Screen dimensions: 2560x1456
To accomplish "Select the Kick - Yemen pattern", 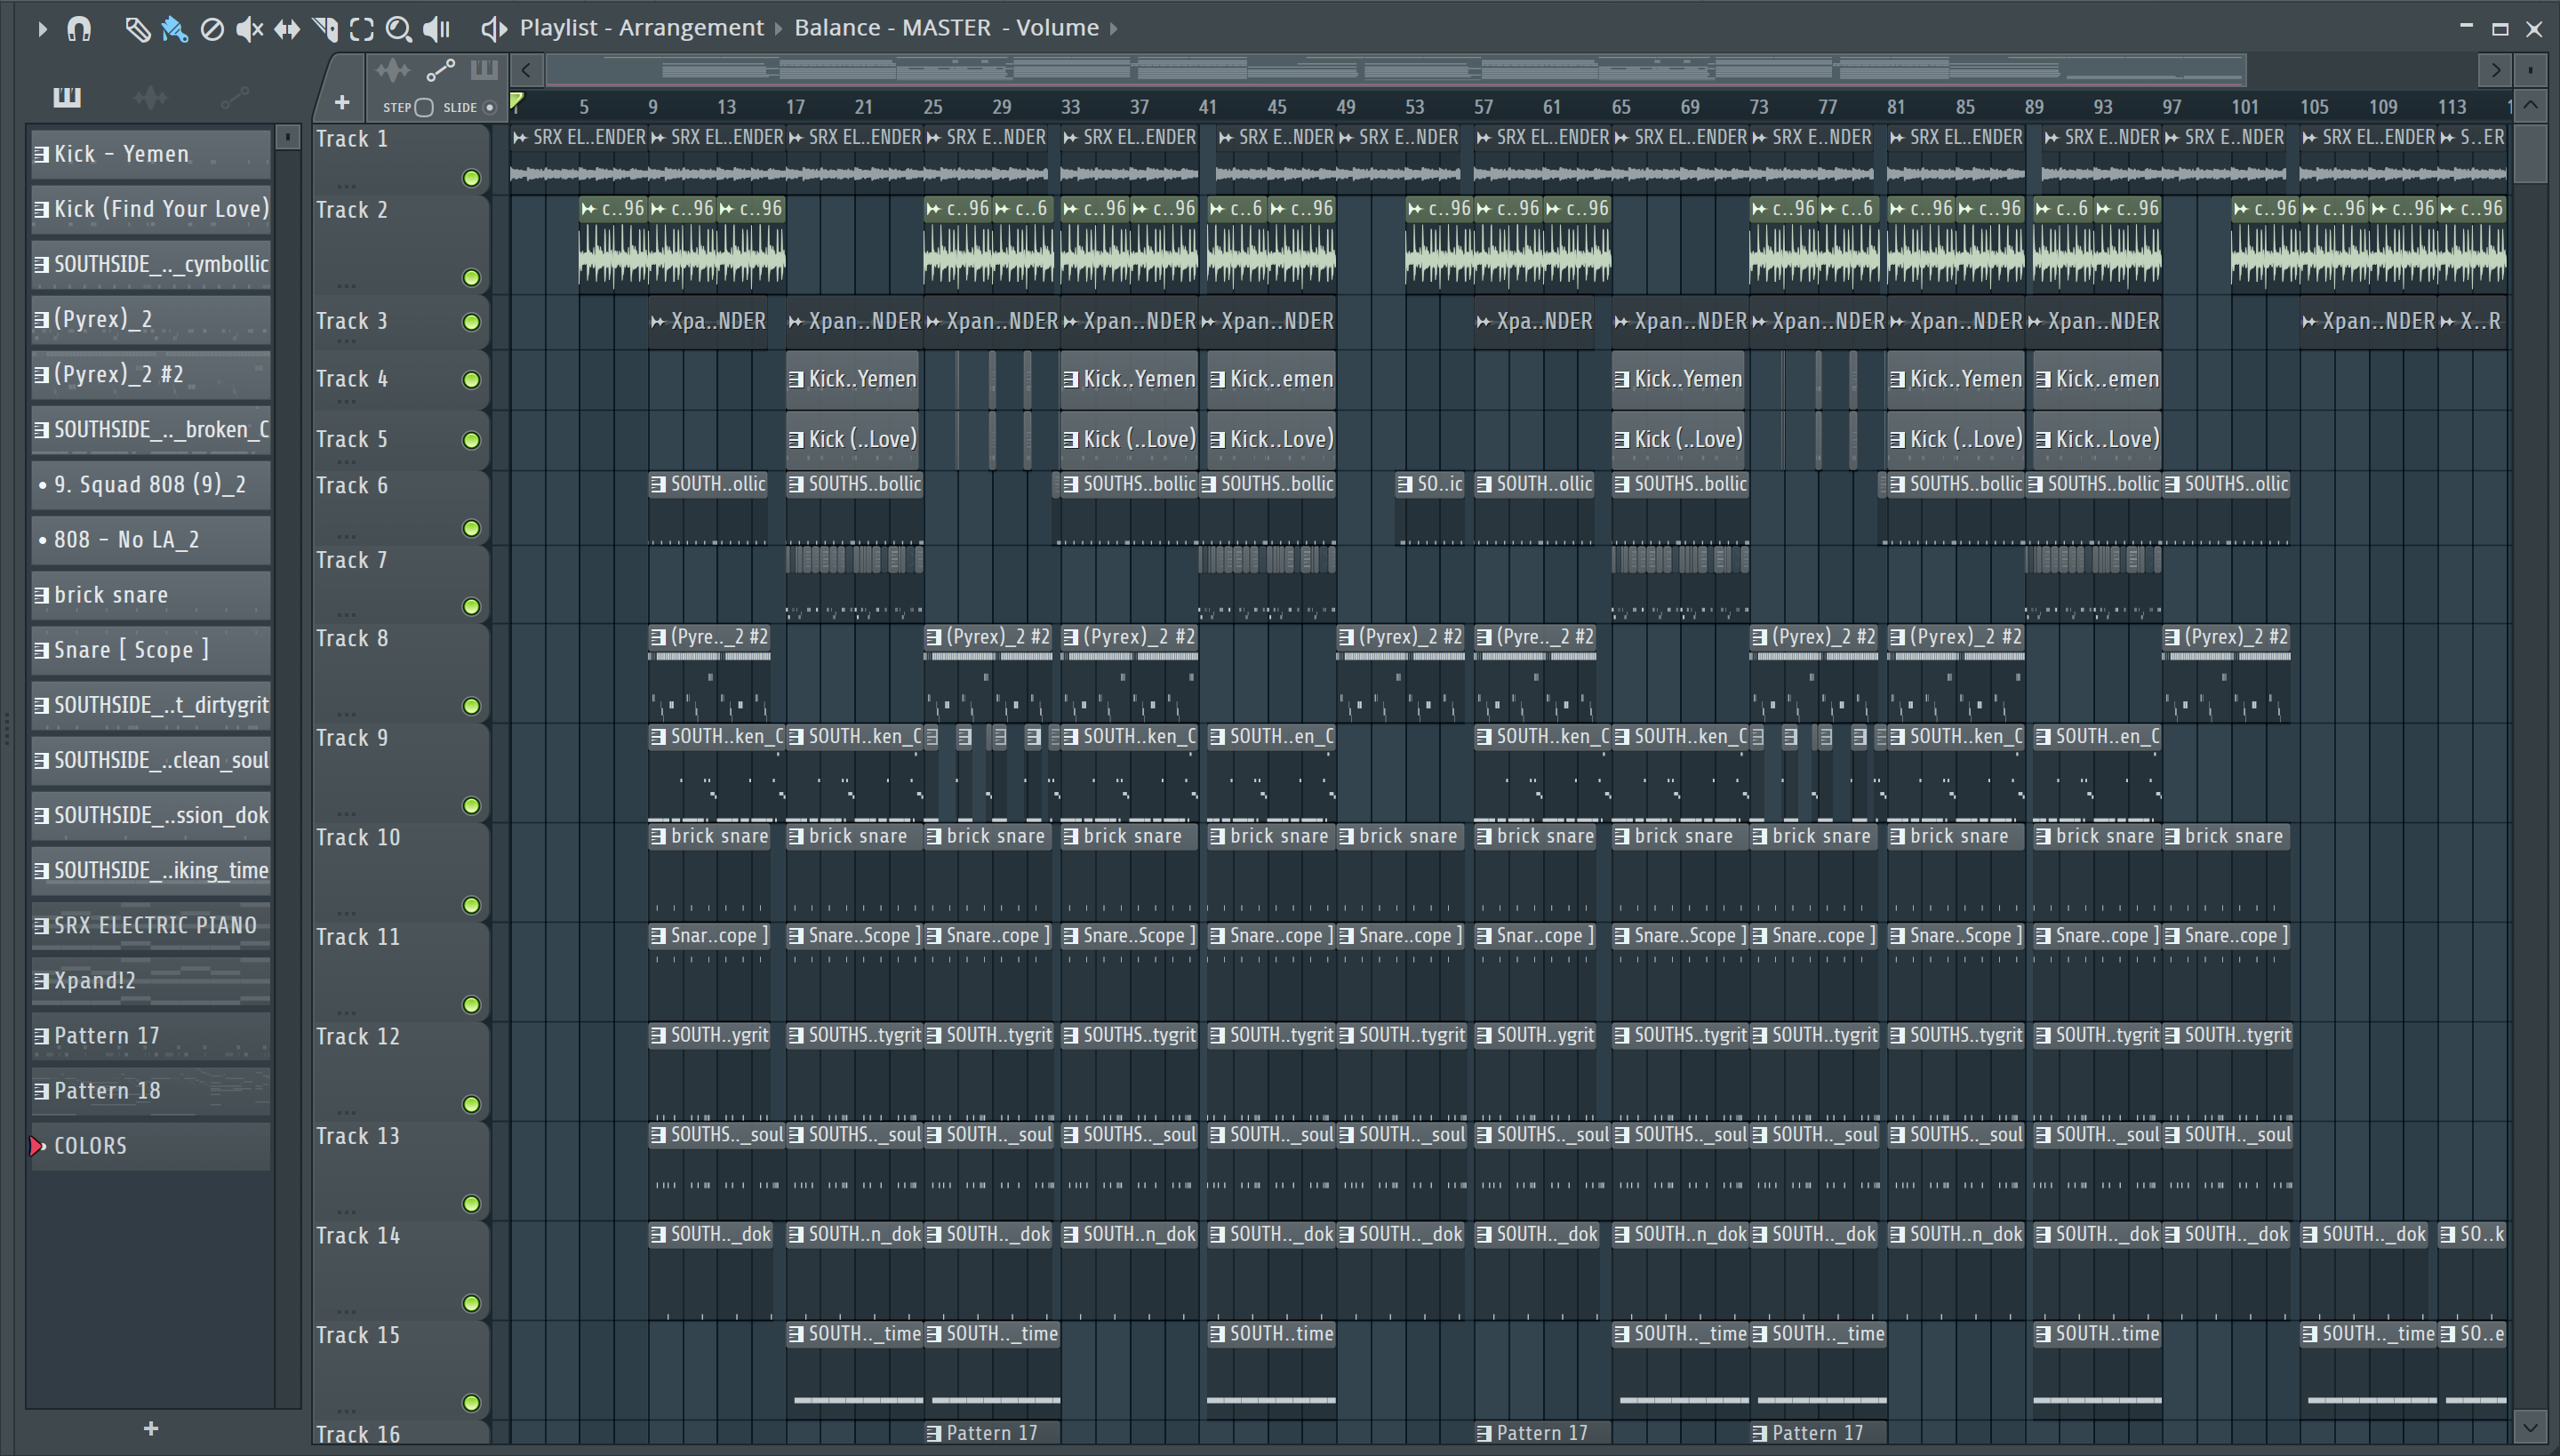I will pyautogui.click(x=151, y=154).
